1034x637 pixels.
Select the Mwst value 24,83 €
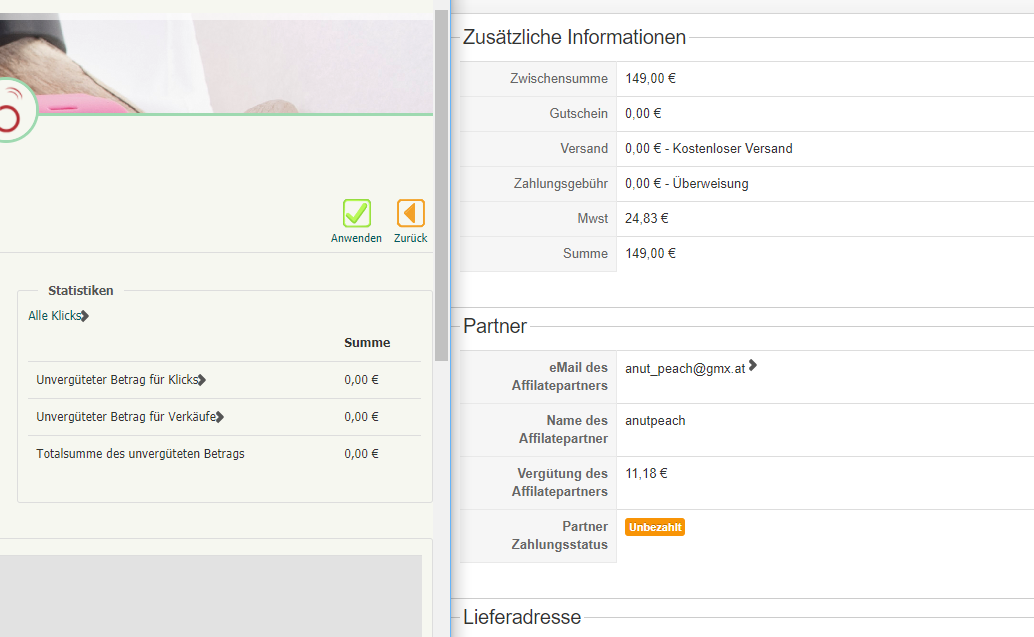click(647, 218)
